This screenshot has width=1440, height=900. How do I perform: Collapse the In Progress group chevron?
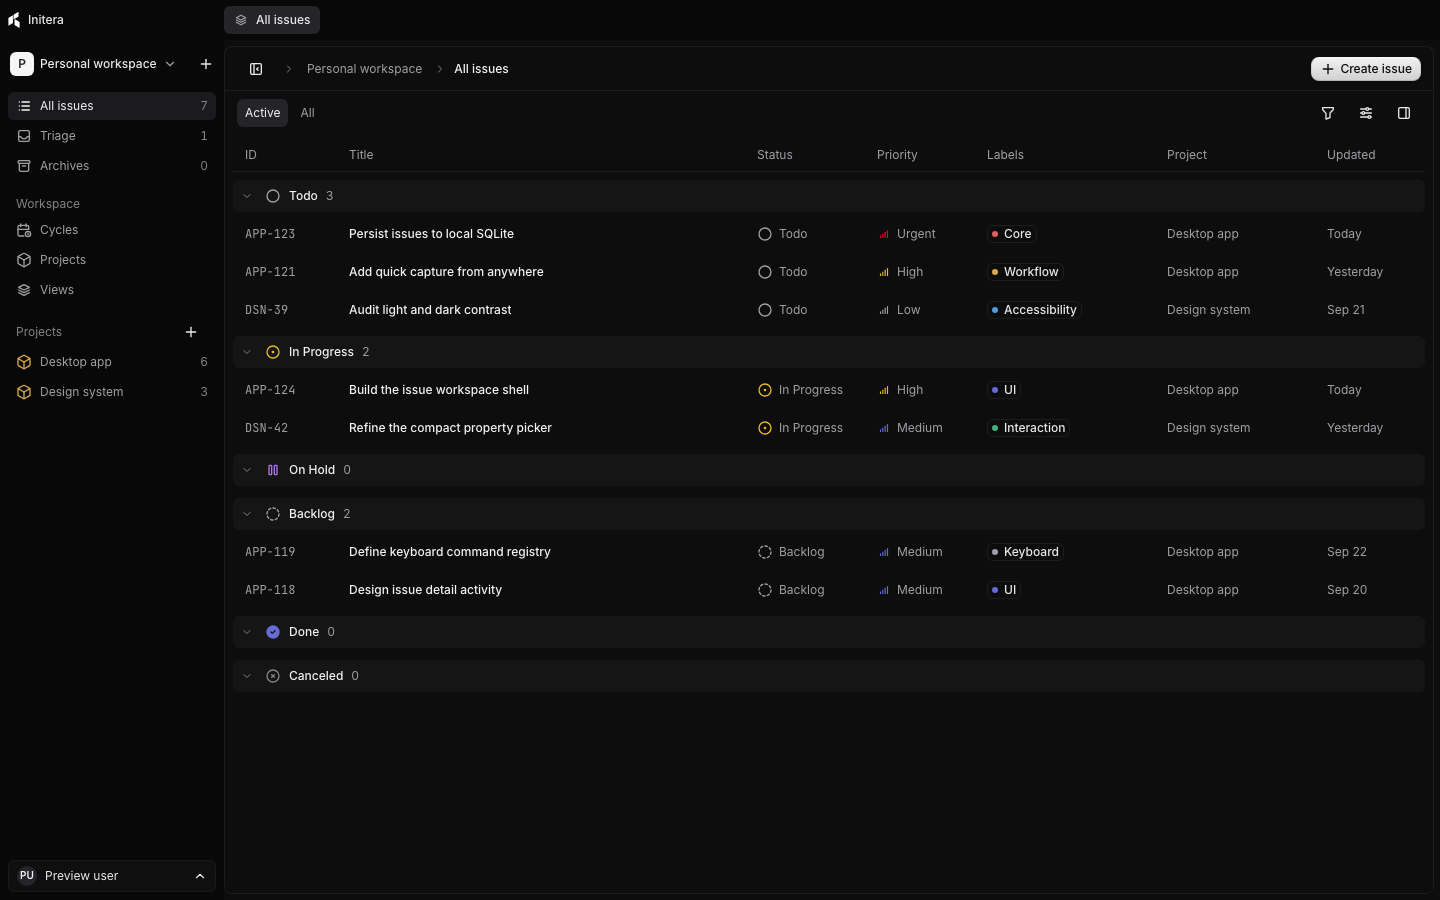pyautogui.click(x=247, y=352)
